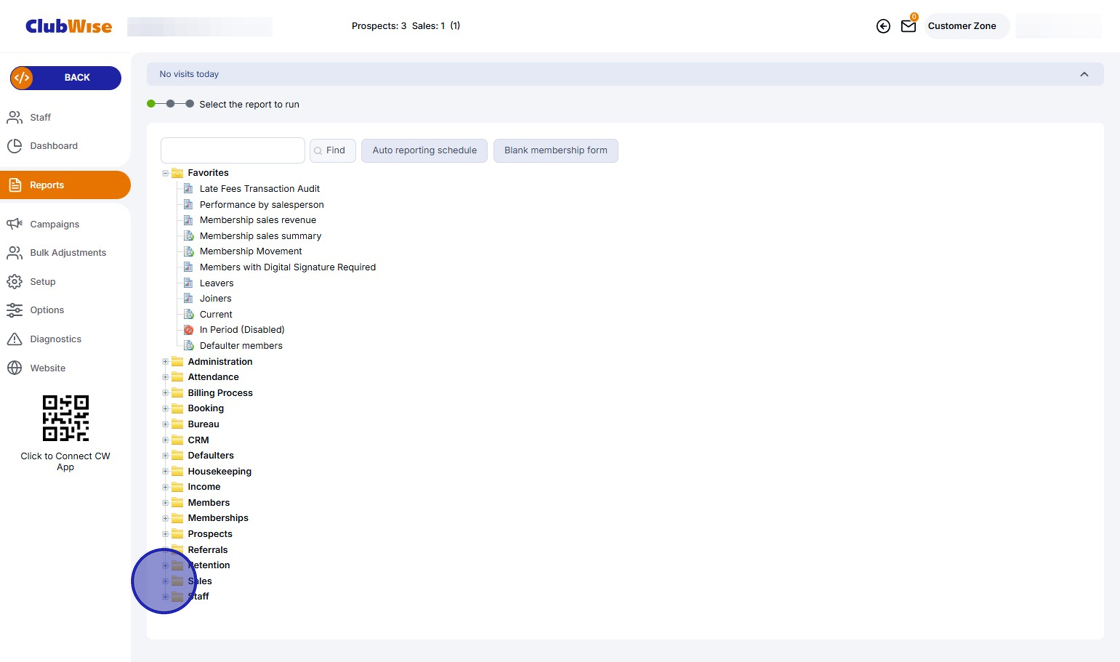Click the ClubWise logo
The height and width of the screenshot is (662, 1120).
pos(69,26)
